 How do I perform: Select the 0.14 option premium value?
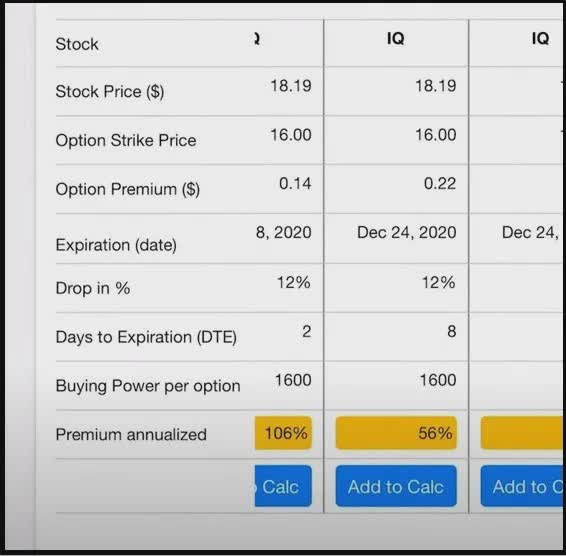click(x=295, y=183)
